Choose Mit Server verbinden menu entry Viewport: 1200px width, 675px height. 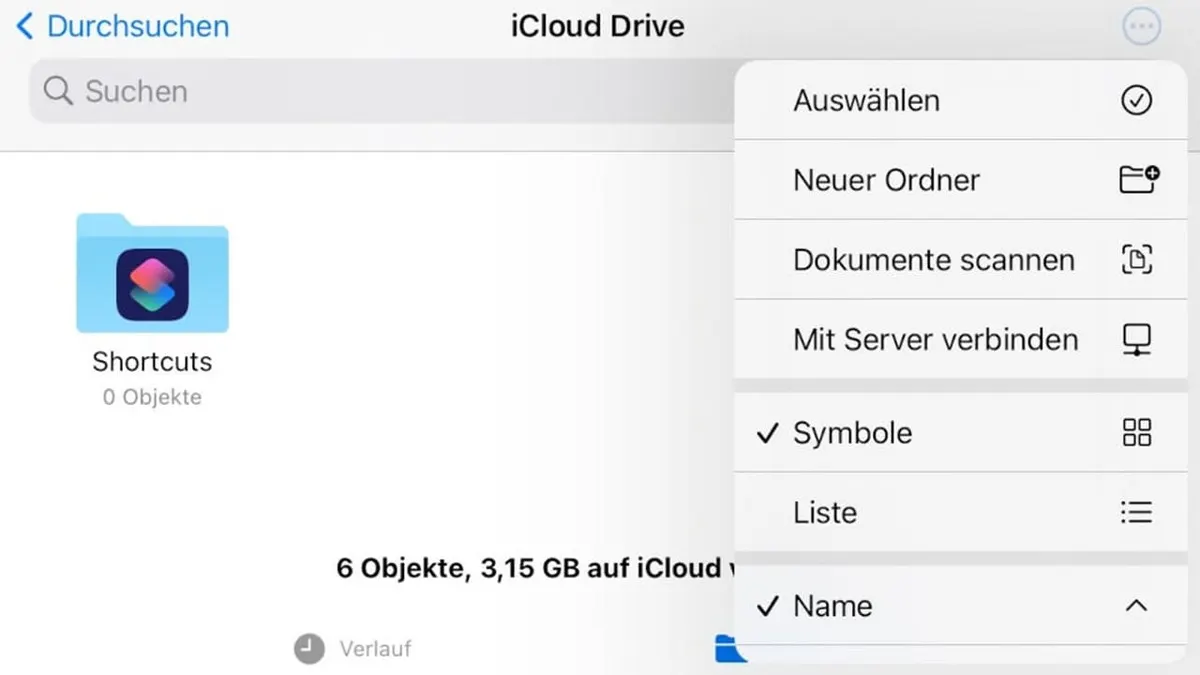point(935,339)
